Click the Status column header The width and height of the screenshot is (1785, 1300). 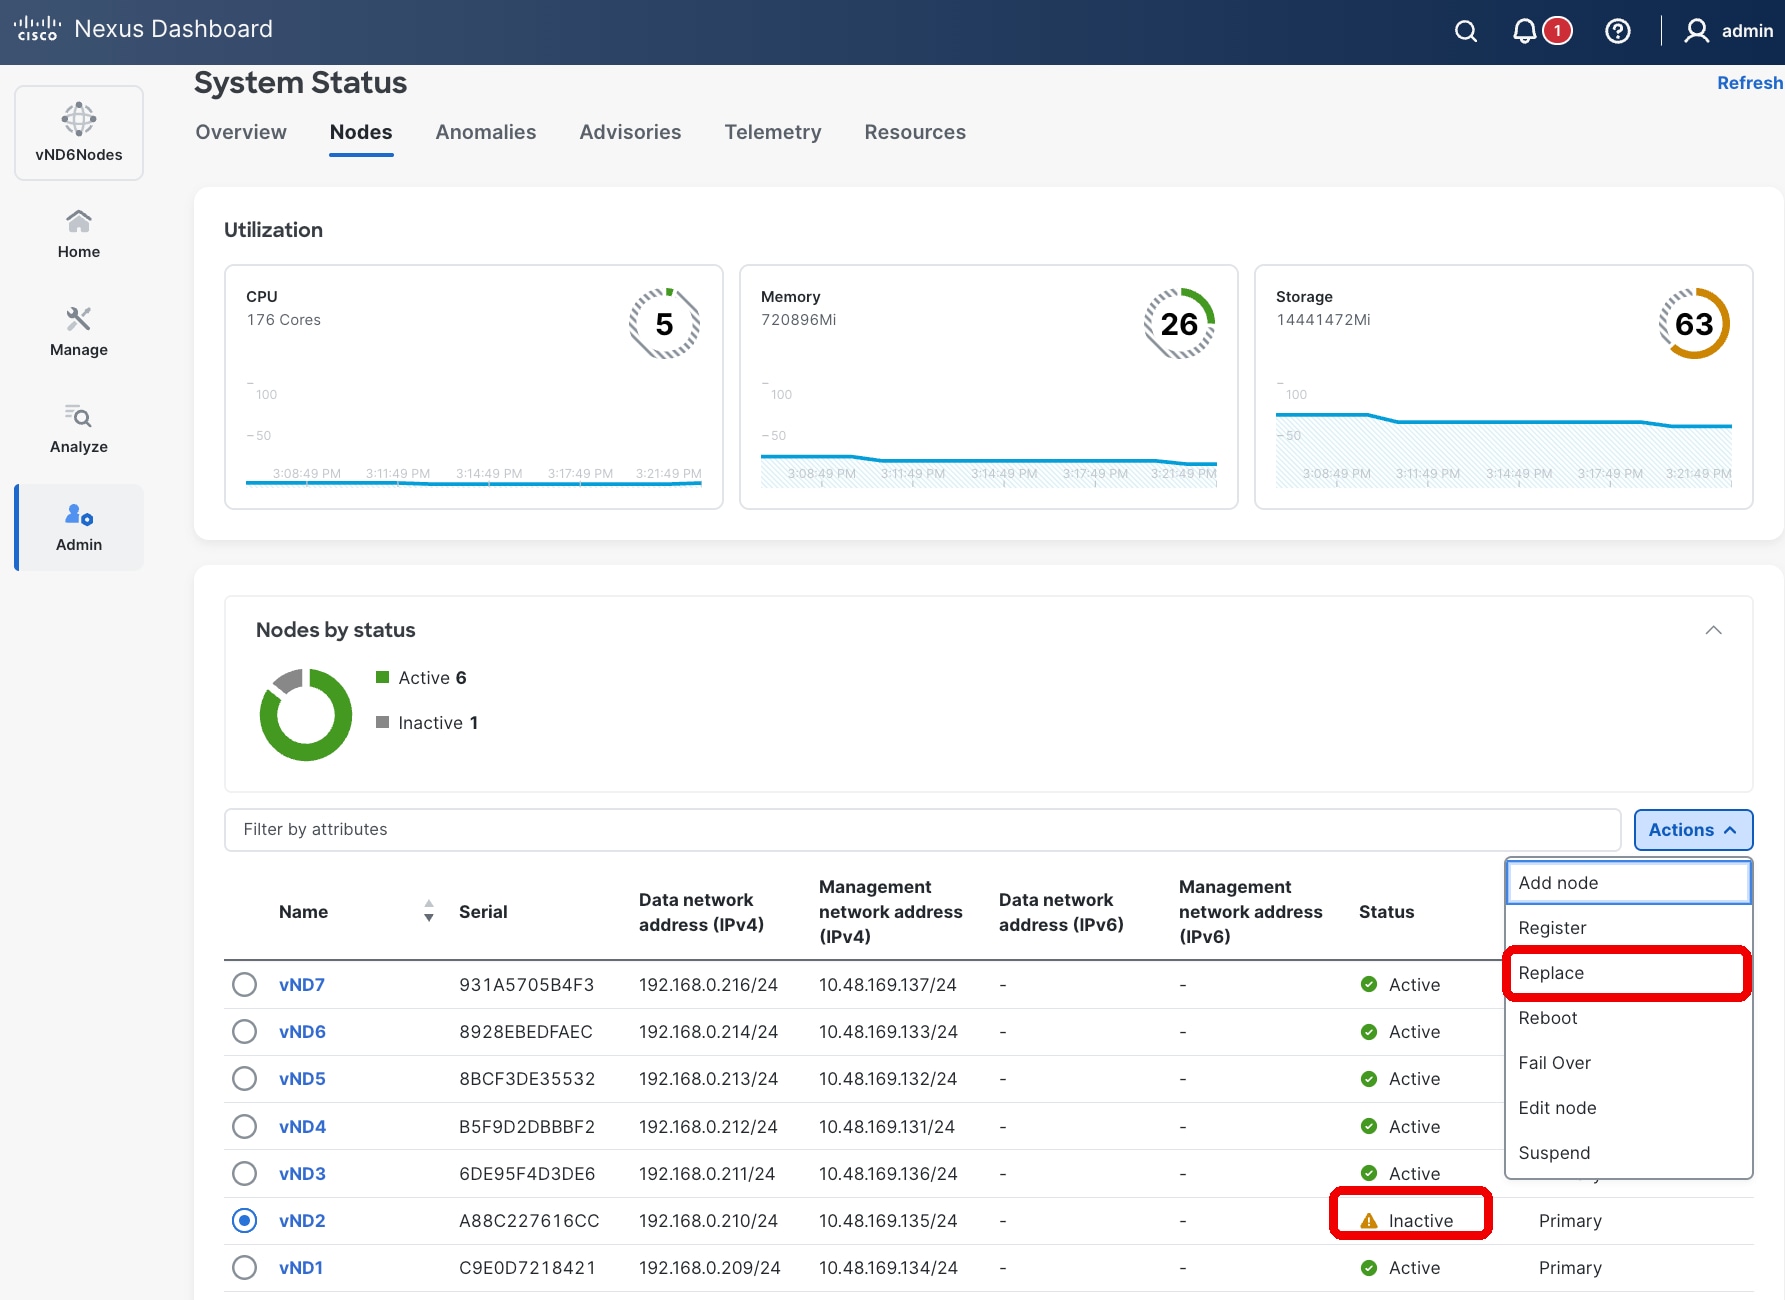[x=1386, y=912]
